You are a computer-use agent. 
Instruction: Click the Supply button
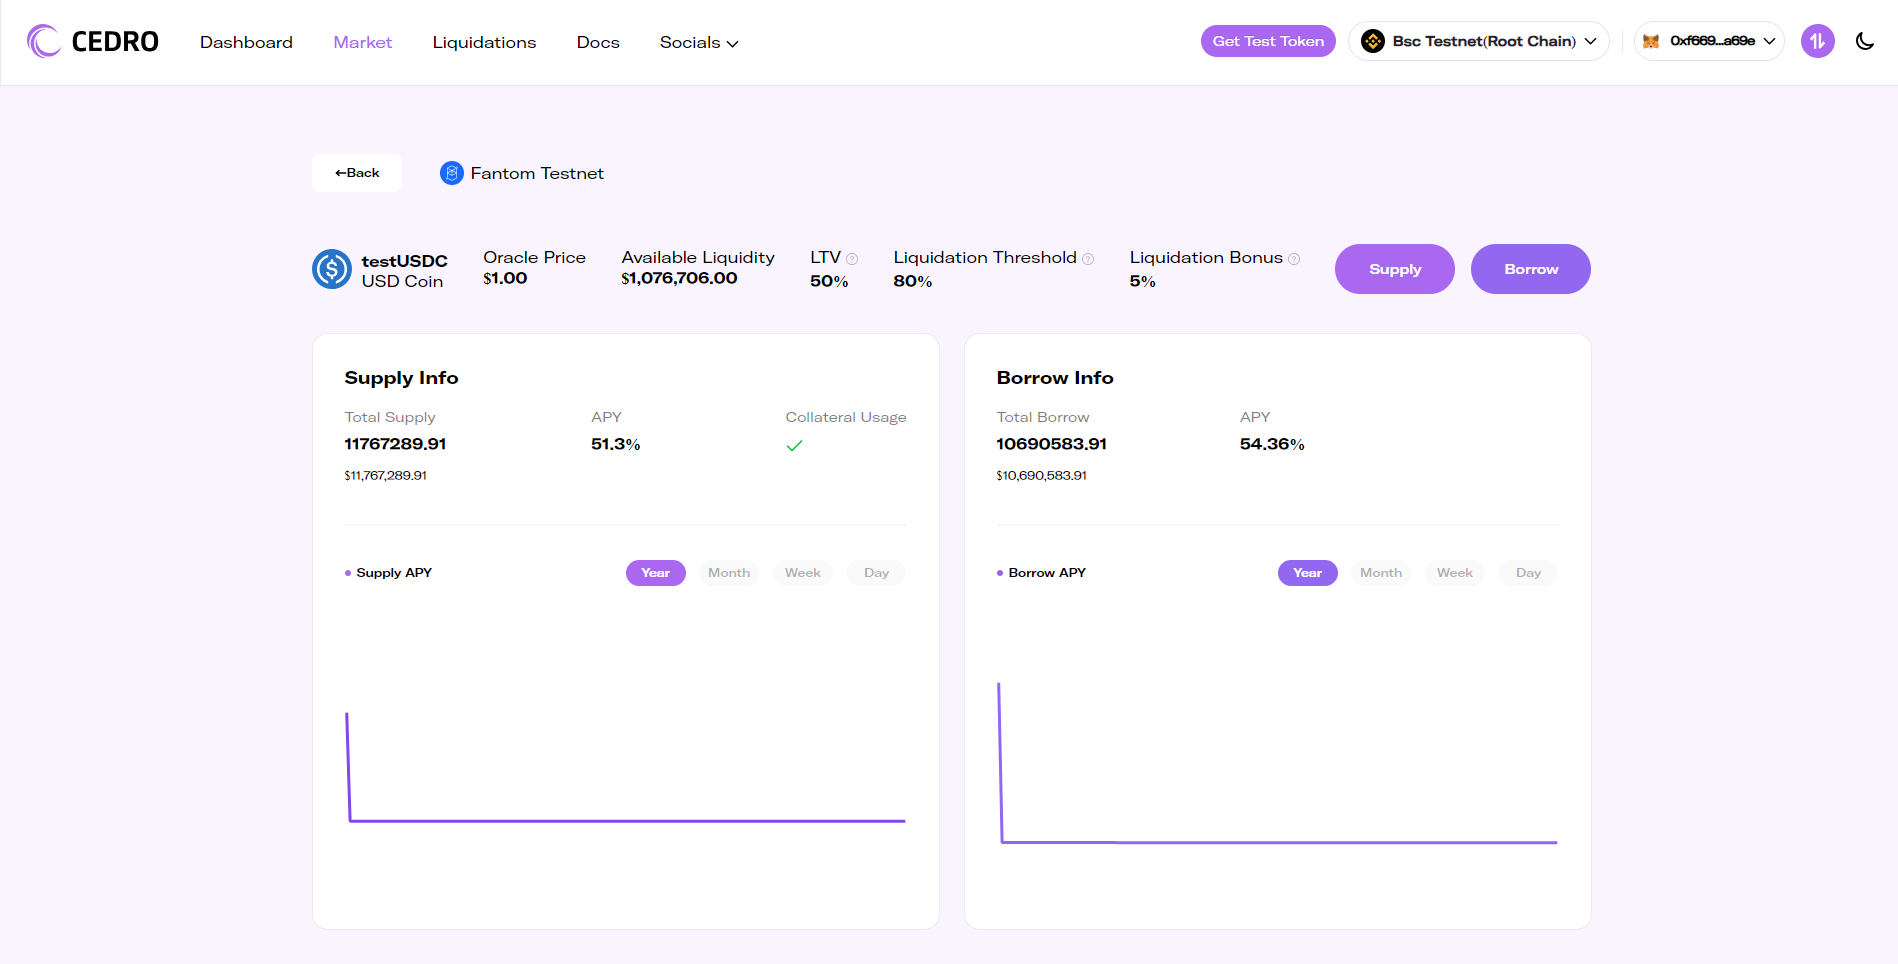pos(1395,269)
